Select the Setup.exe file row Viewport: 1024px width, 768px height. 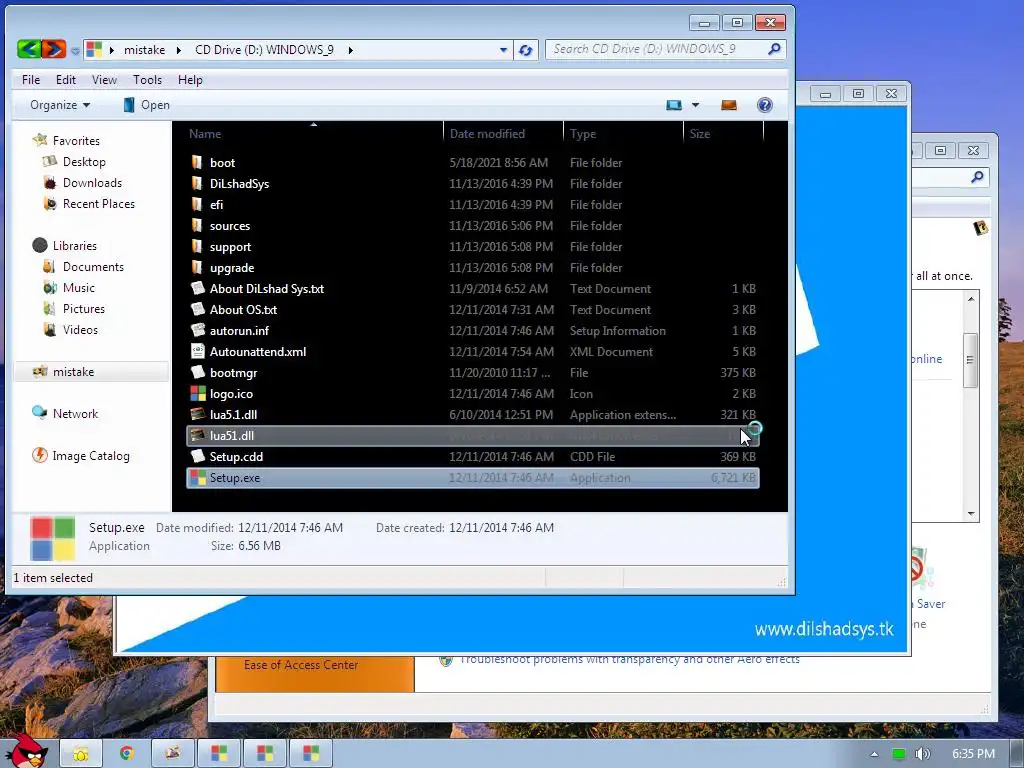coord(473,477)
